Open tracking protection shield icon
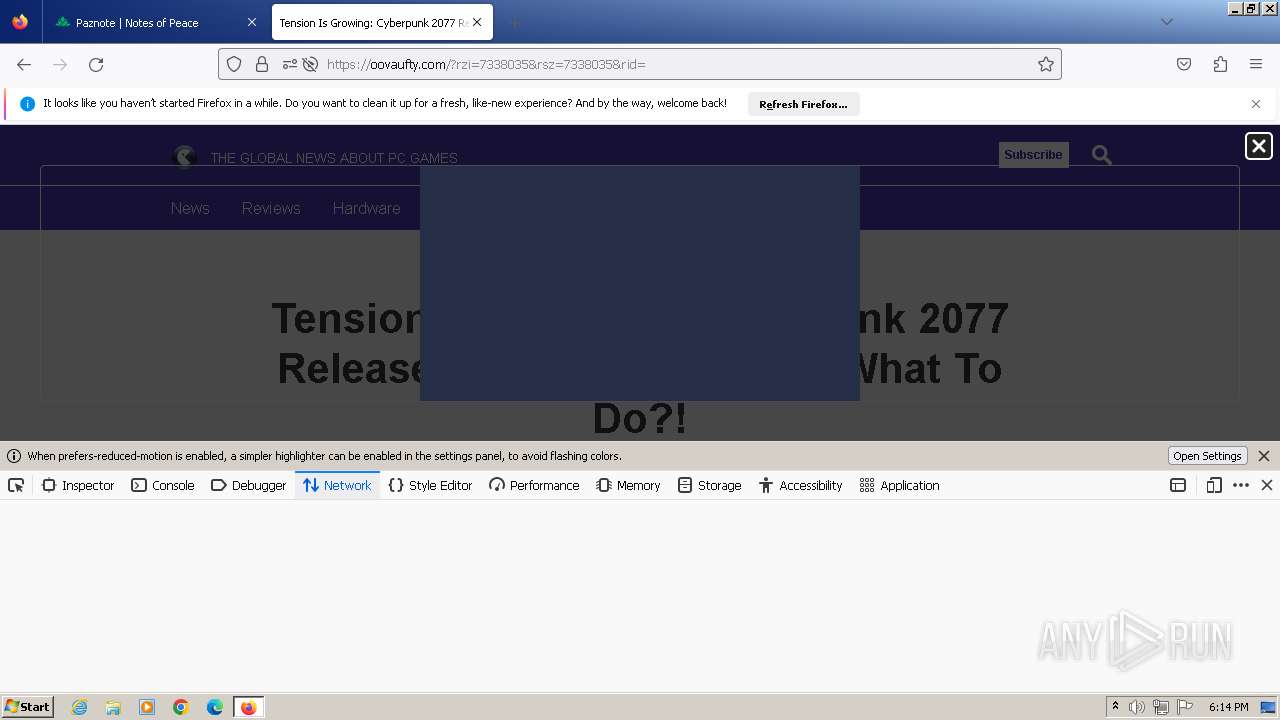The width and height of the screenshot is (1280, 720). 234,64
